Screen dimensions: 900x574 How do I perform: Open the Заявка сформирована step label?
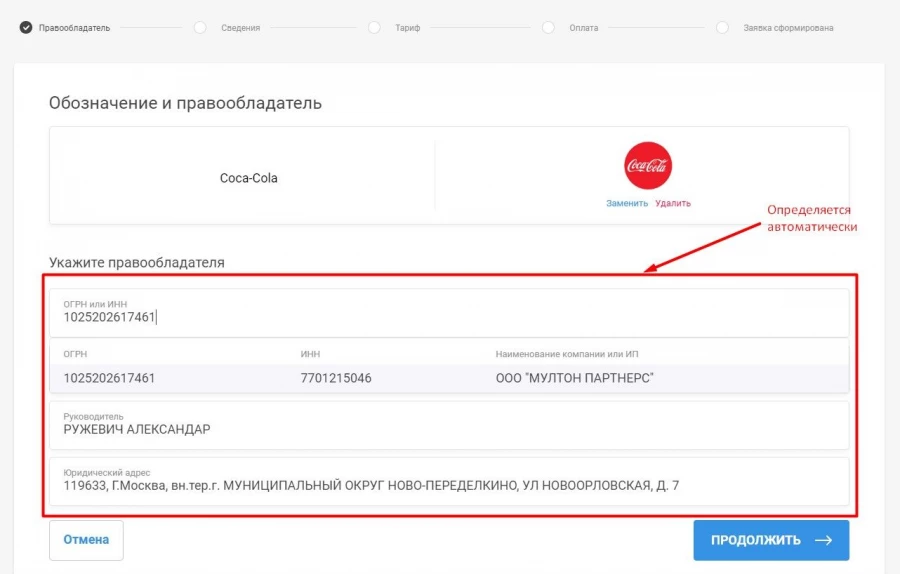pyautogui.click(x=789, y=28)
